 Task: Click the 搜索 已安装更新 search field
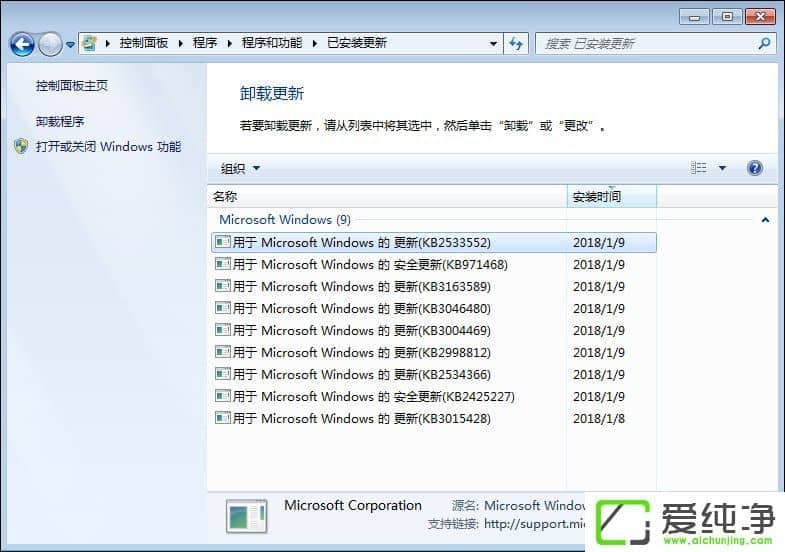pyautogui.click(x=645, y=44)
